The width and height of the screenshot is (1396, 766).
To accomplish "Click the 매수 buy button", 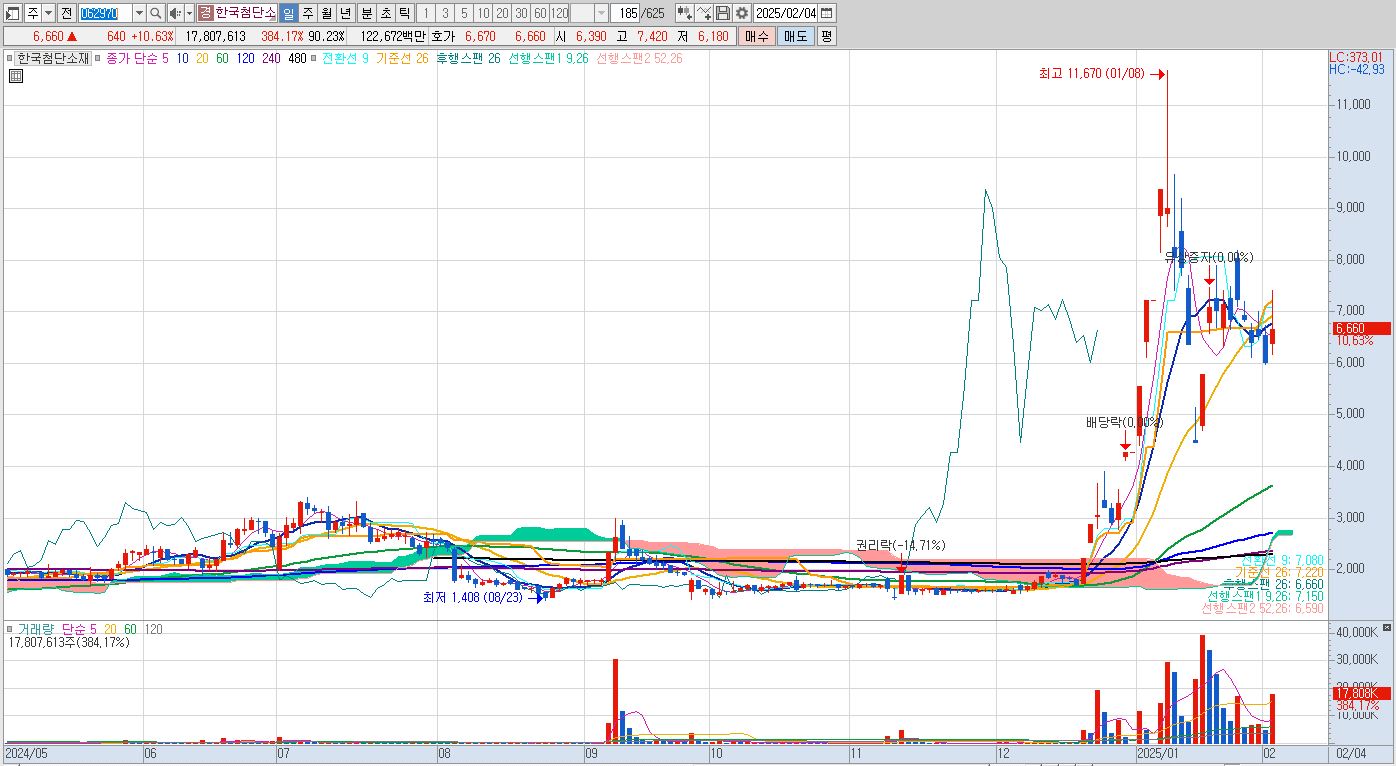I will (756, 36).
